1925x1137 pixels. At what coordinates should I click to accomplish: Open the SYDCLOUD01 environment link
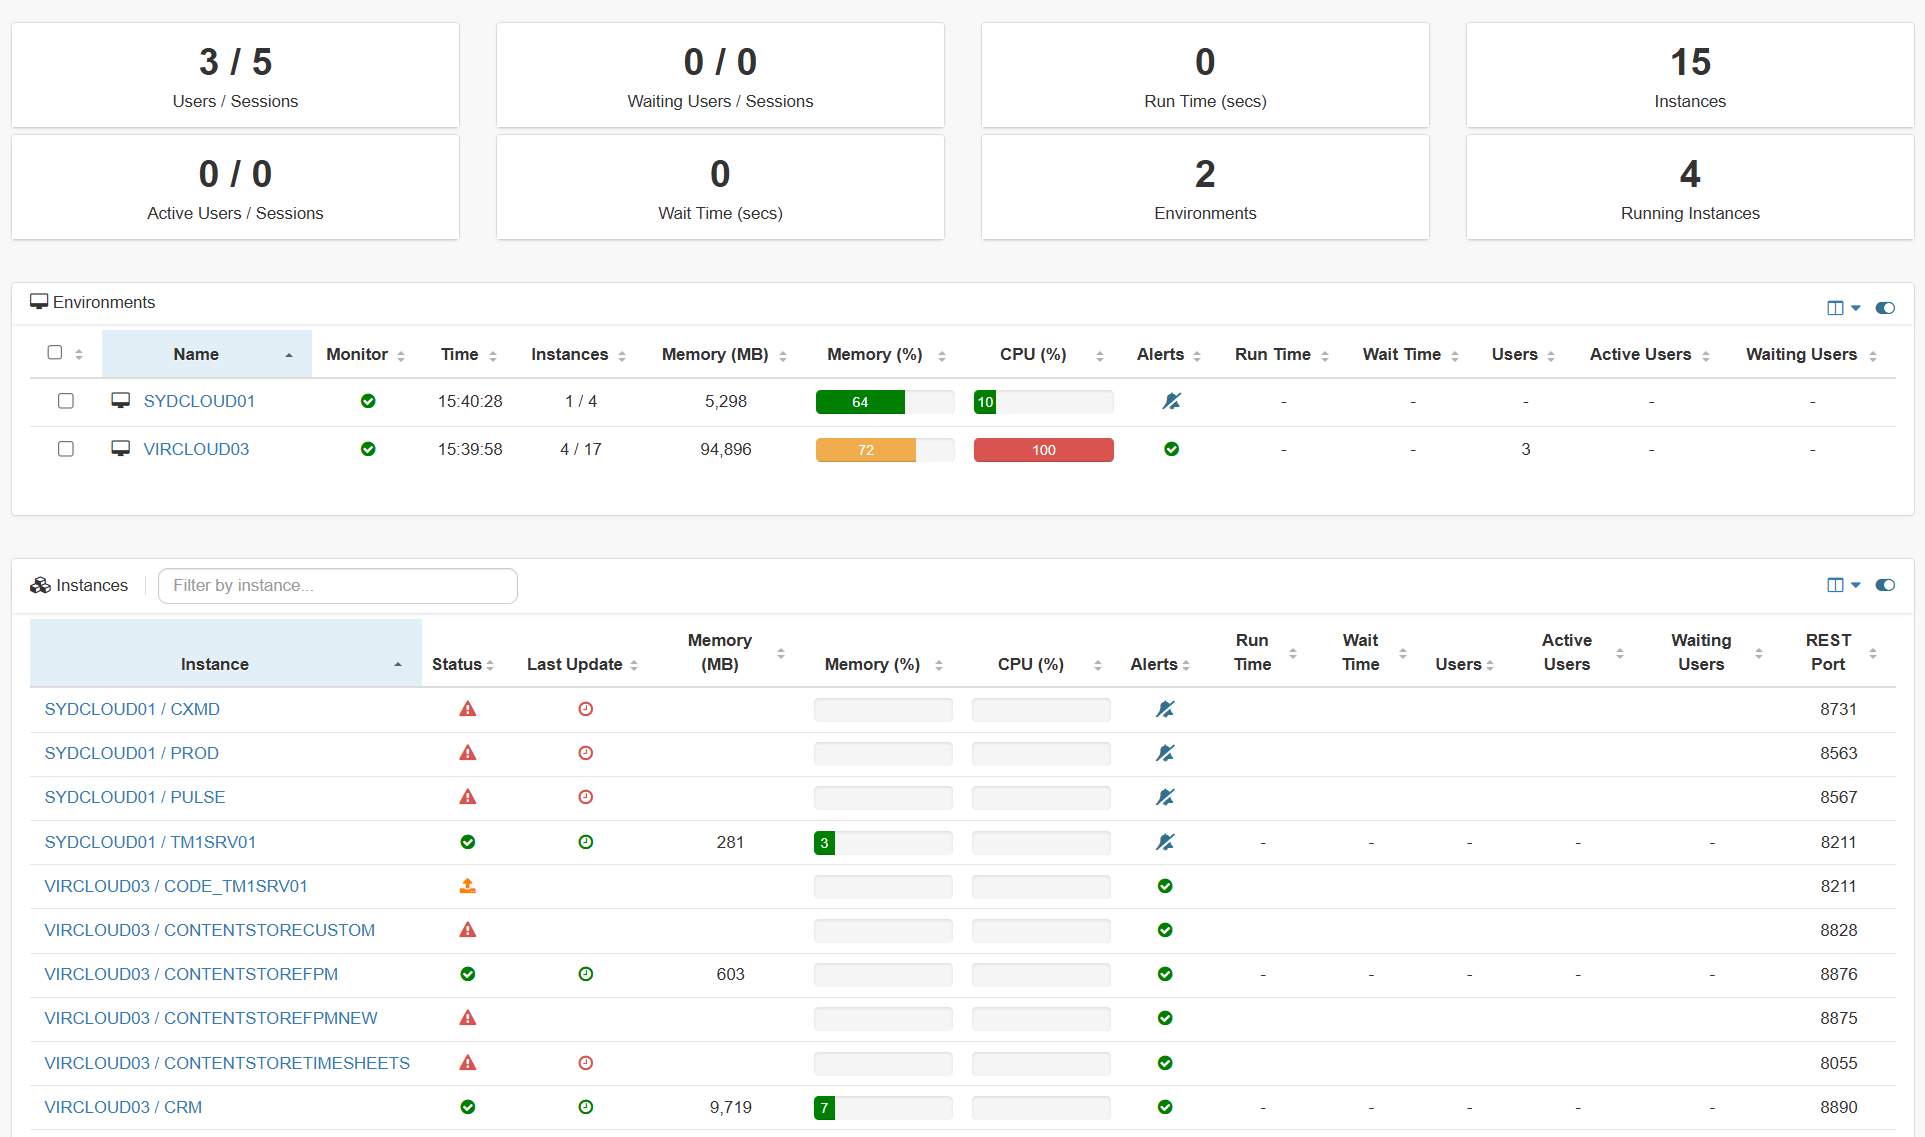click(199, 401)
